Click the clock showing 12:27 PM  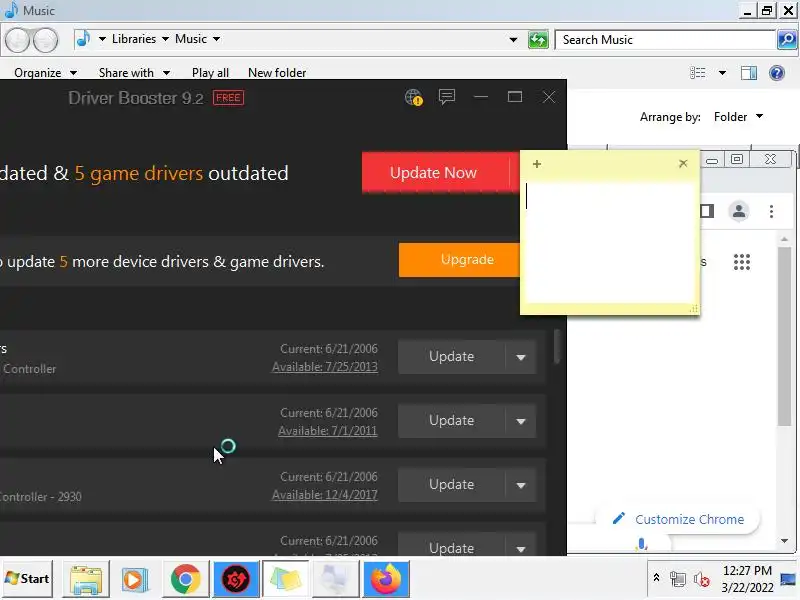[747, 570]
